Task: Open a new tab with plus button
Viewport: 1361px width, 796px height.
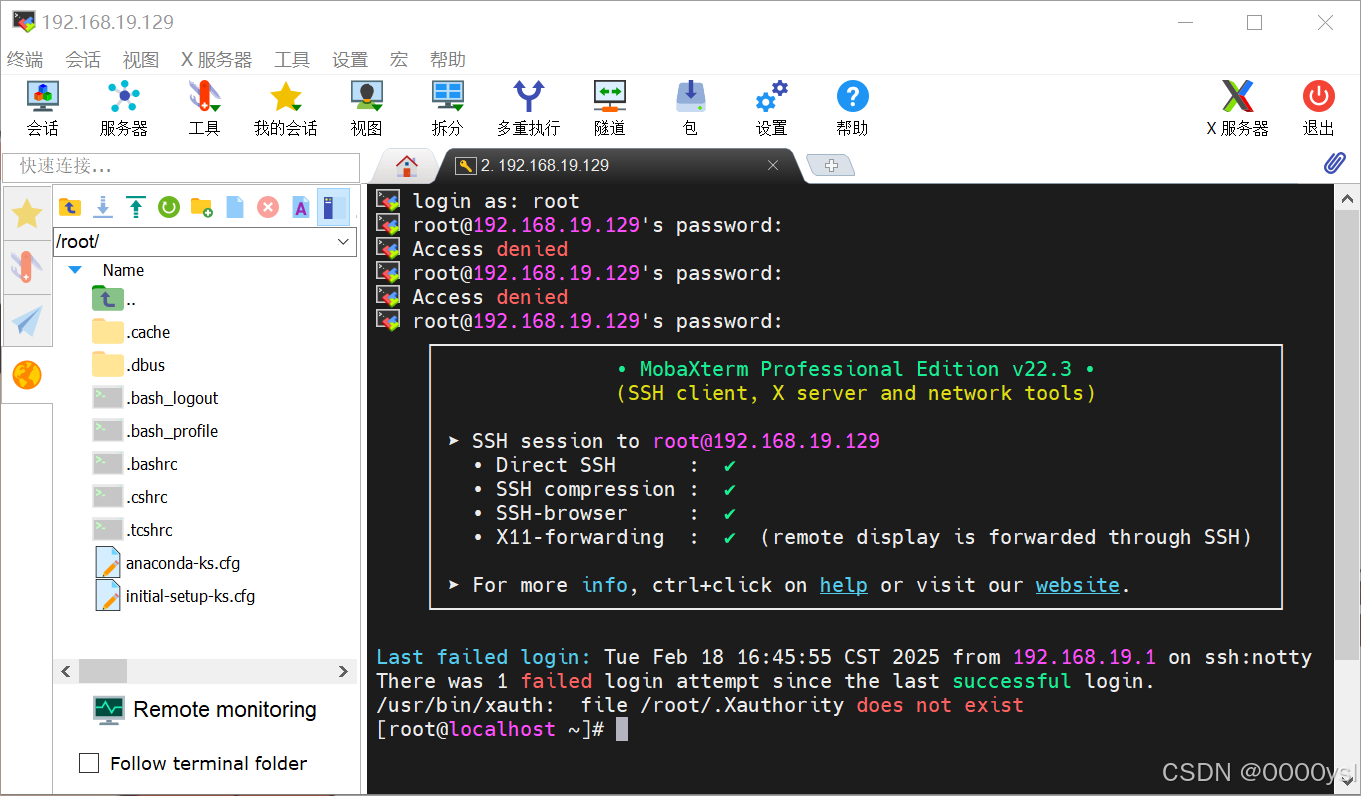Action: click(x=830, y=165)
